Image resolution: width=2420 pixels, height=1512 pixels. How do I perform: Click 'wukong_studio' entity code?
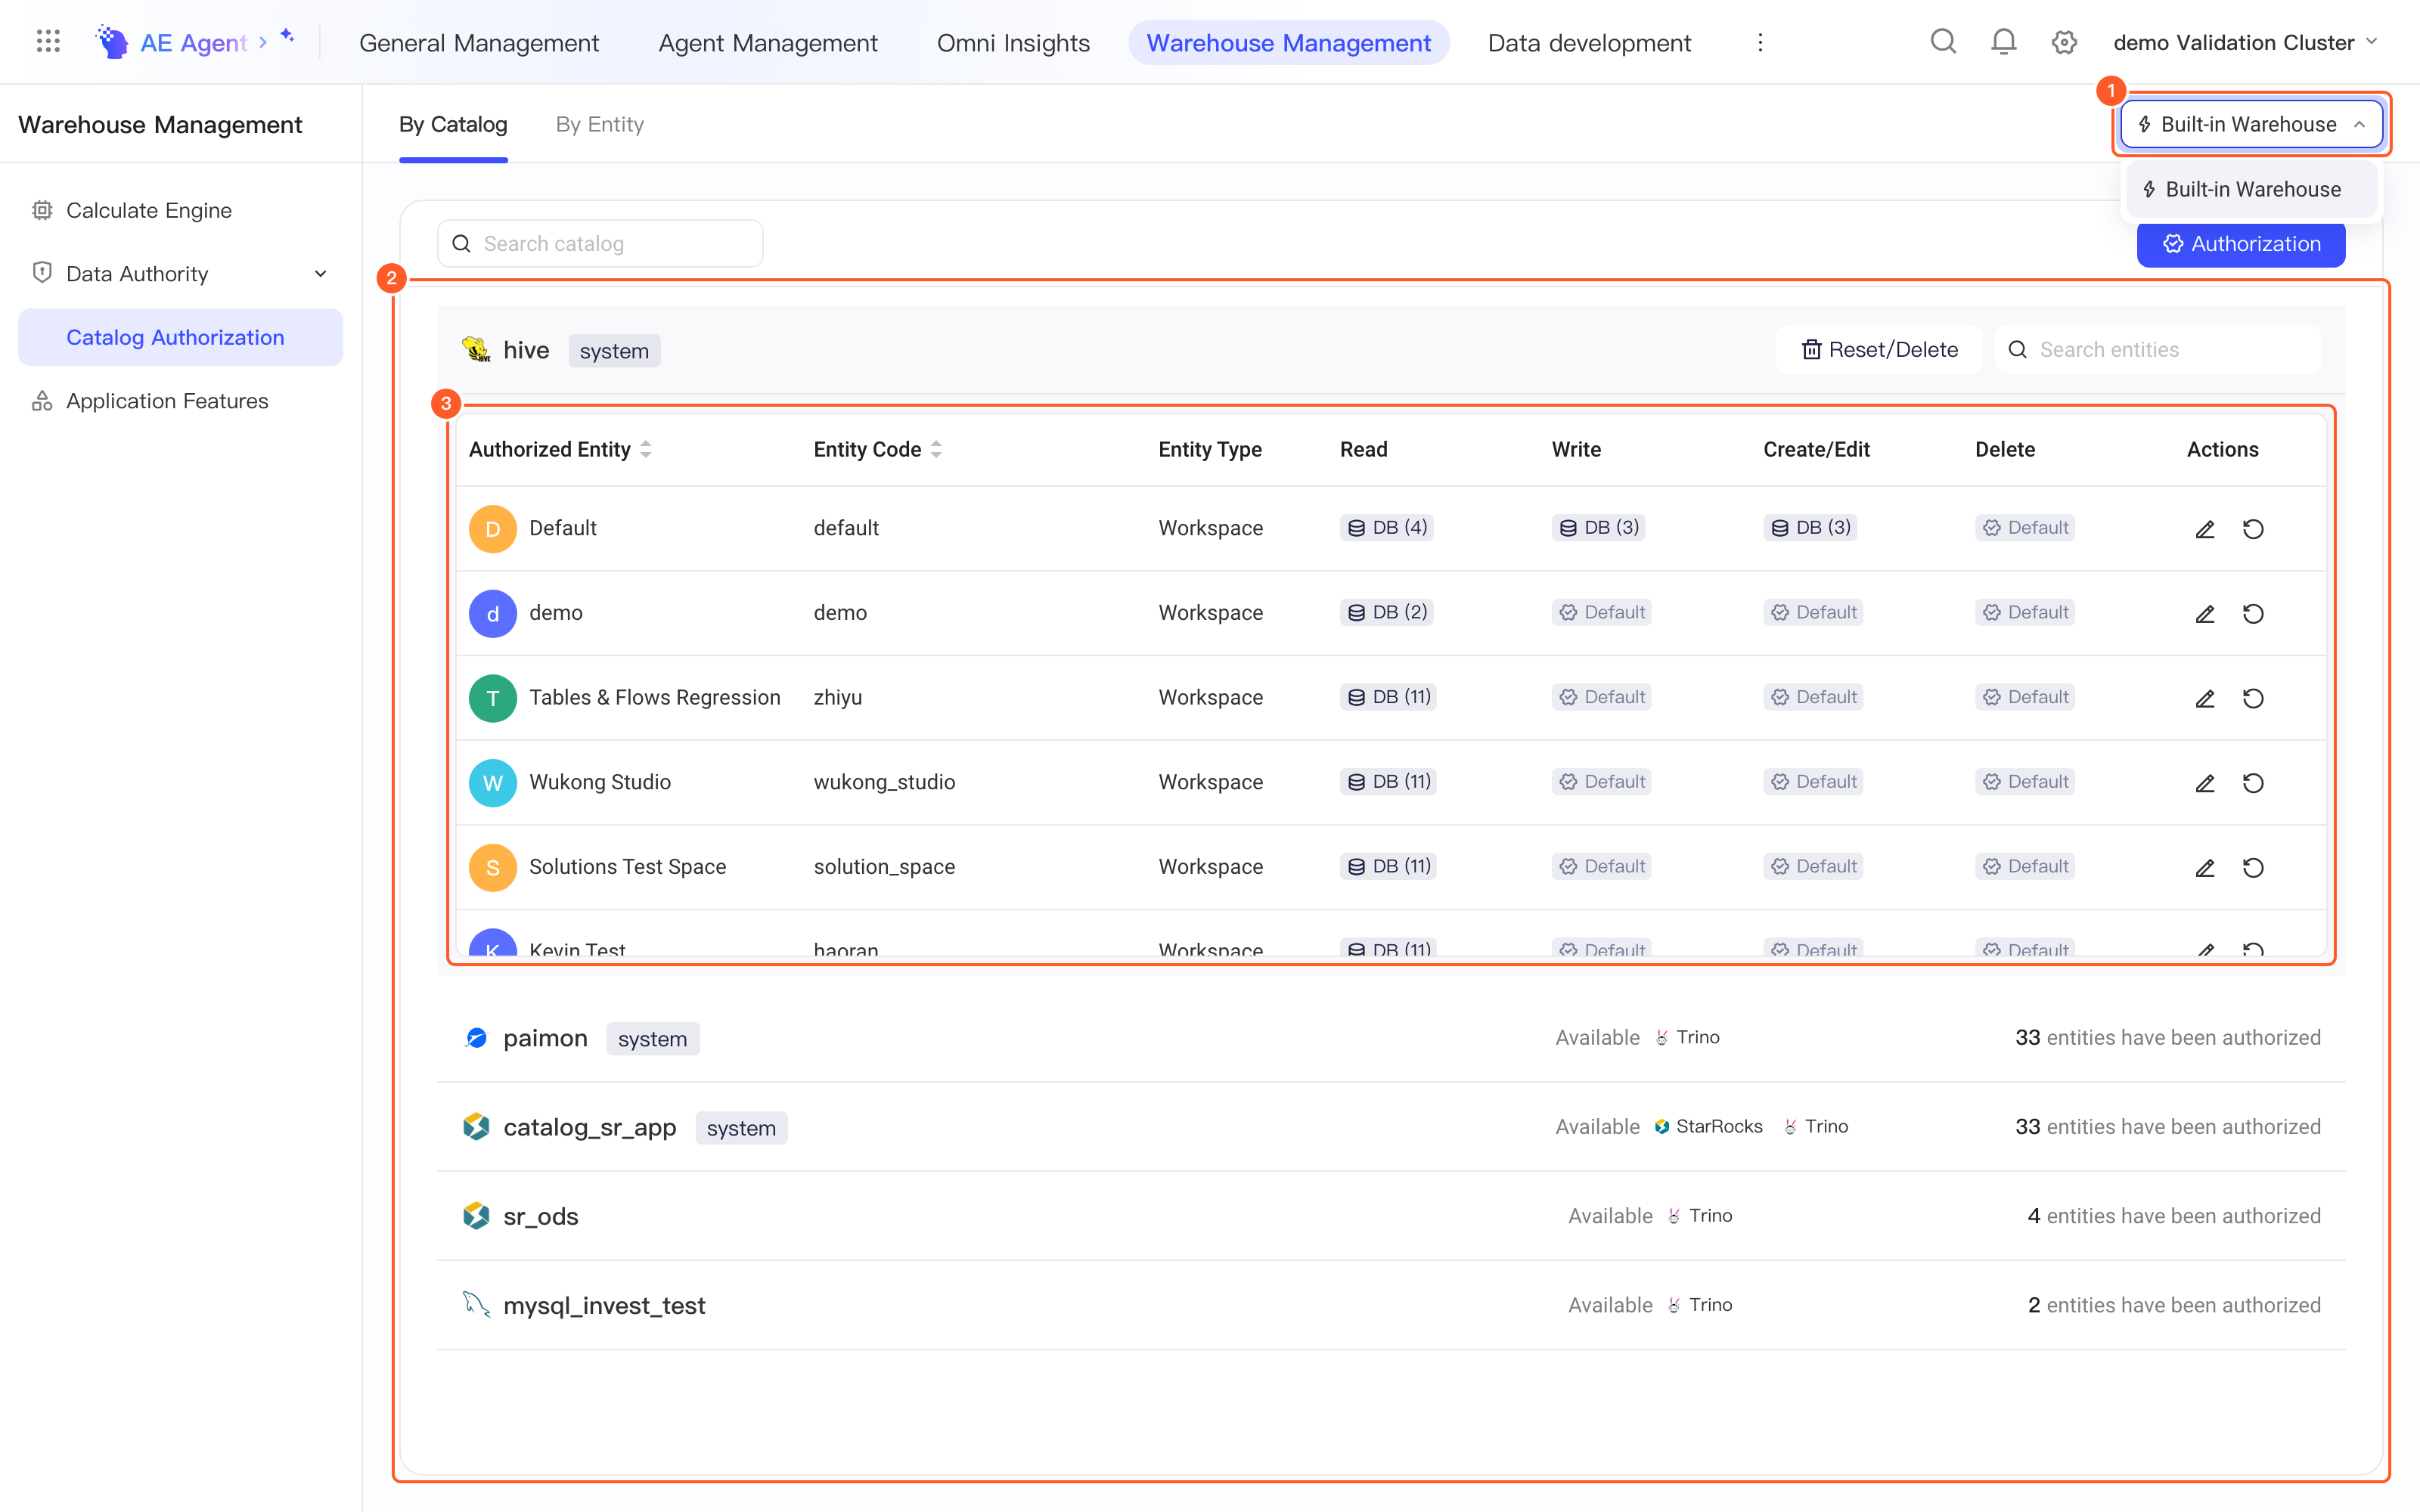(x=884, y=782)
